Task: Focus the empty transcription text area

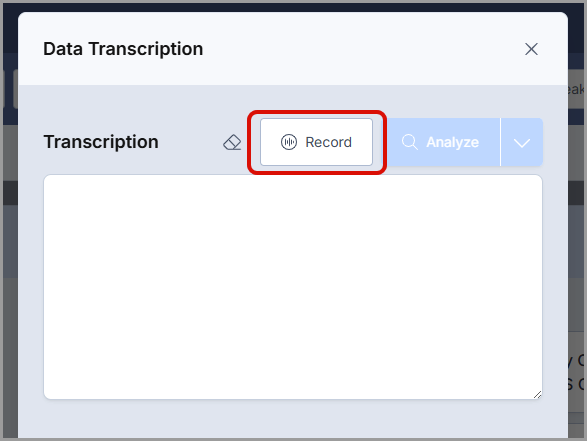Action: [x=293, y=287]
